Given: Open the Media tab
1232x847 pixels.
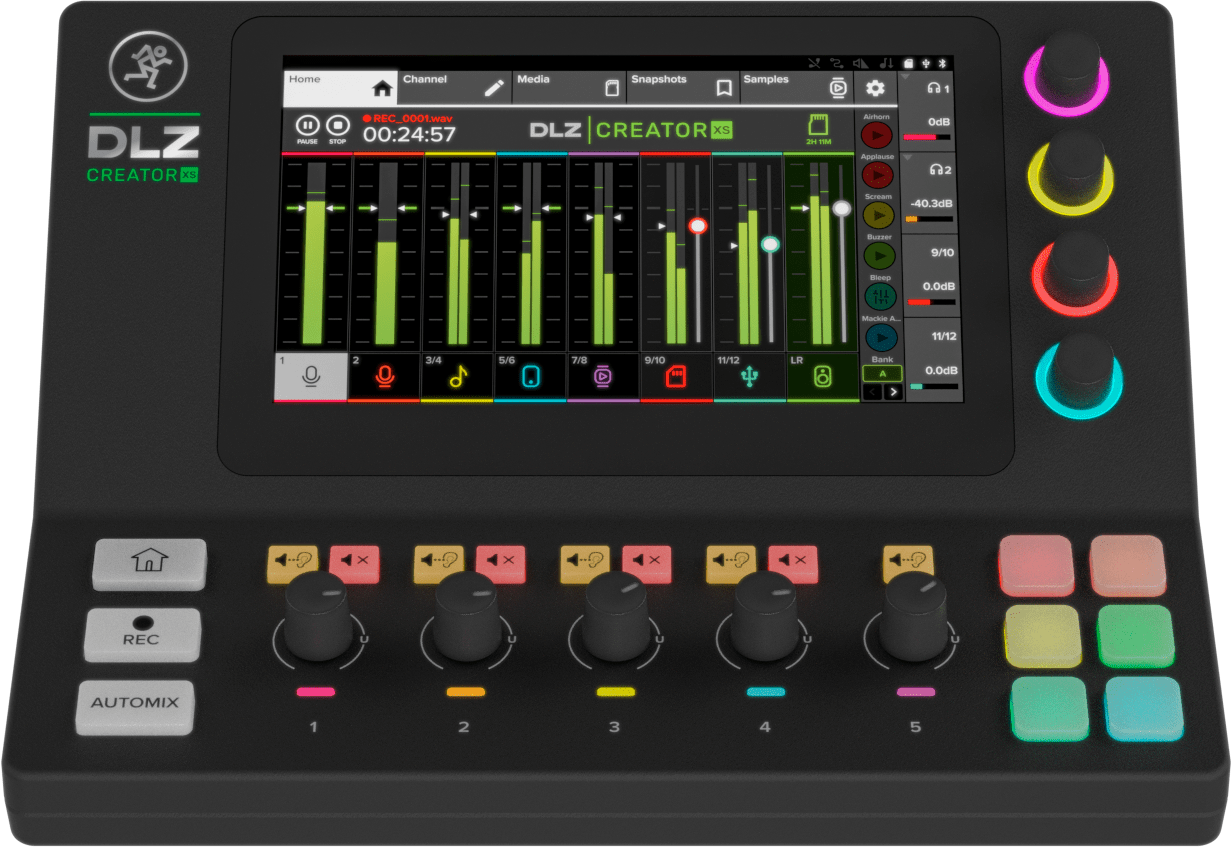Looking at the screenshot, I should click(569, 87).
